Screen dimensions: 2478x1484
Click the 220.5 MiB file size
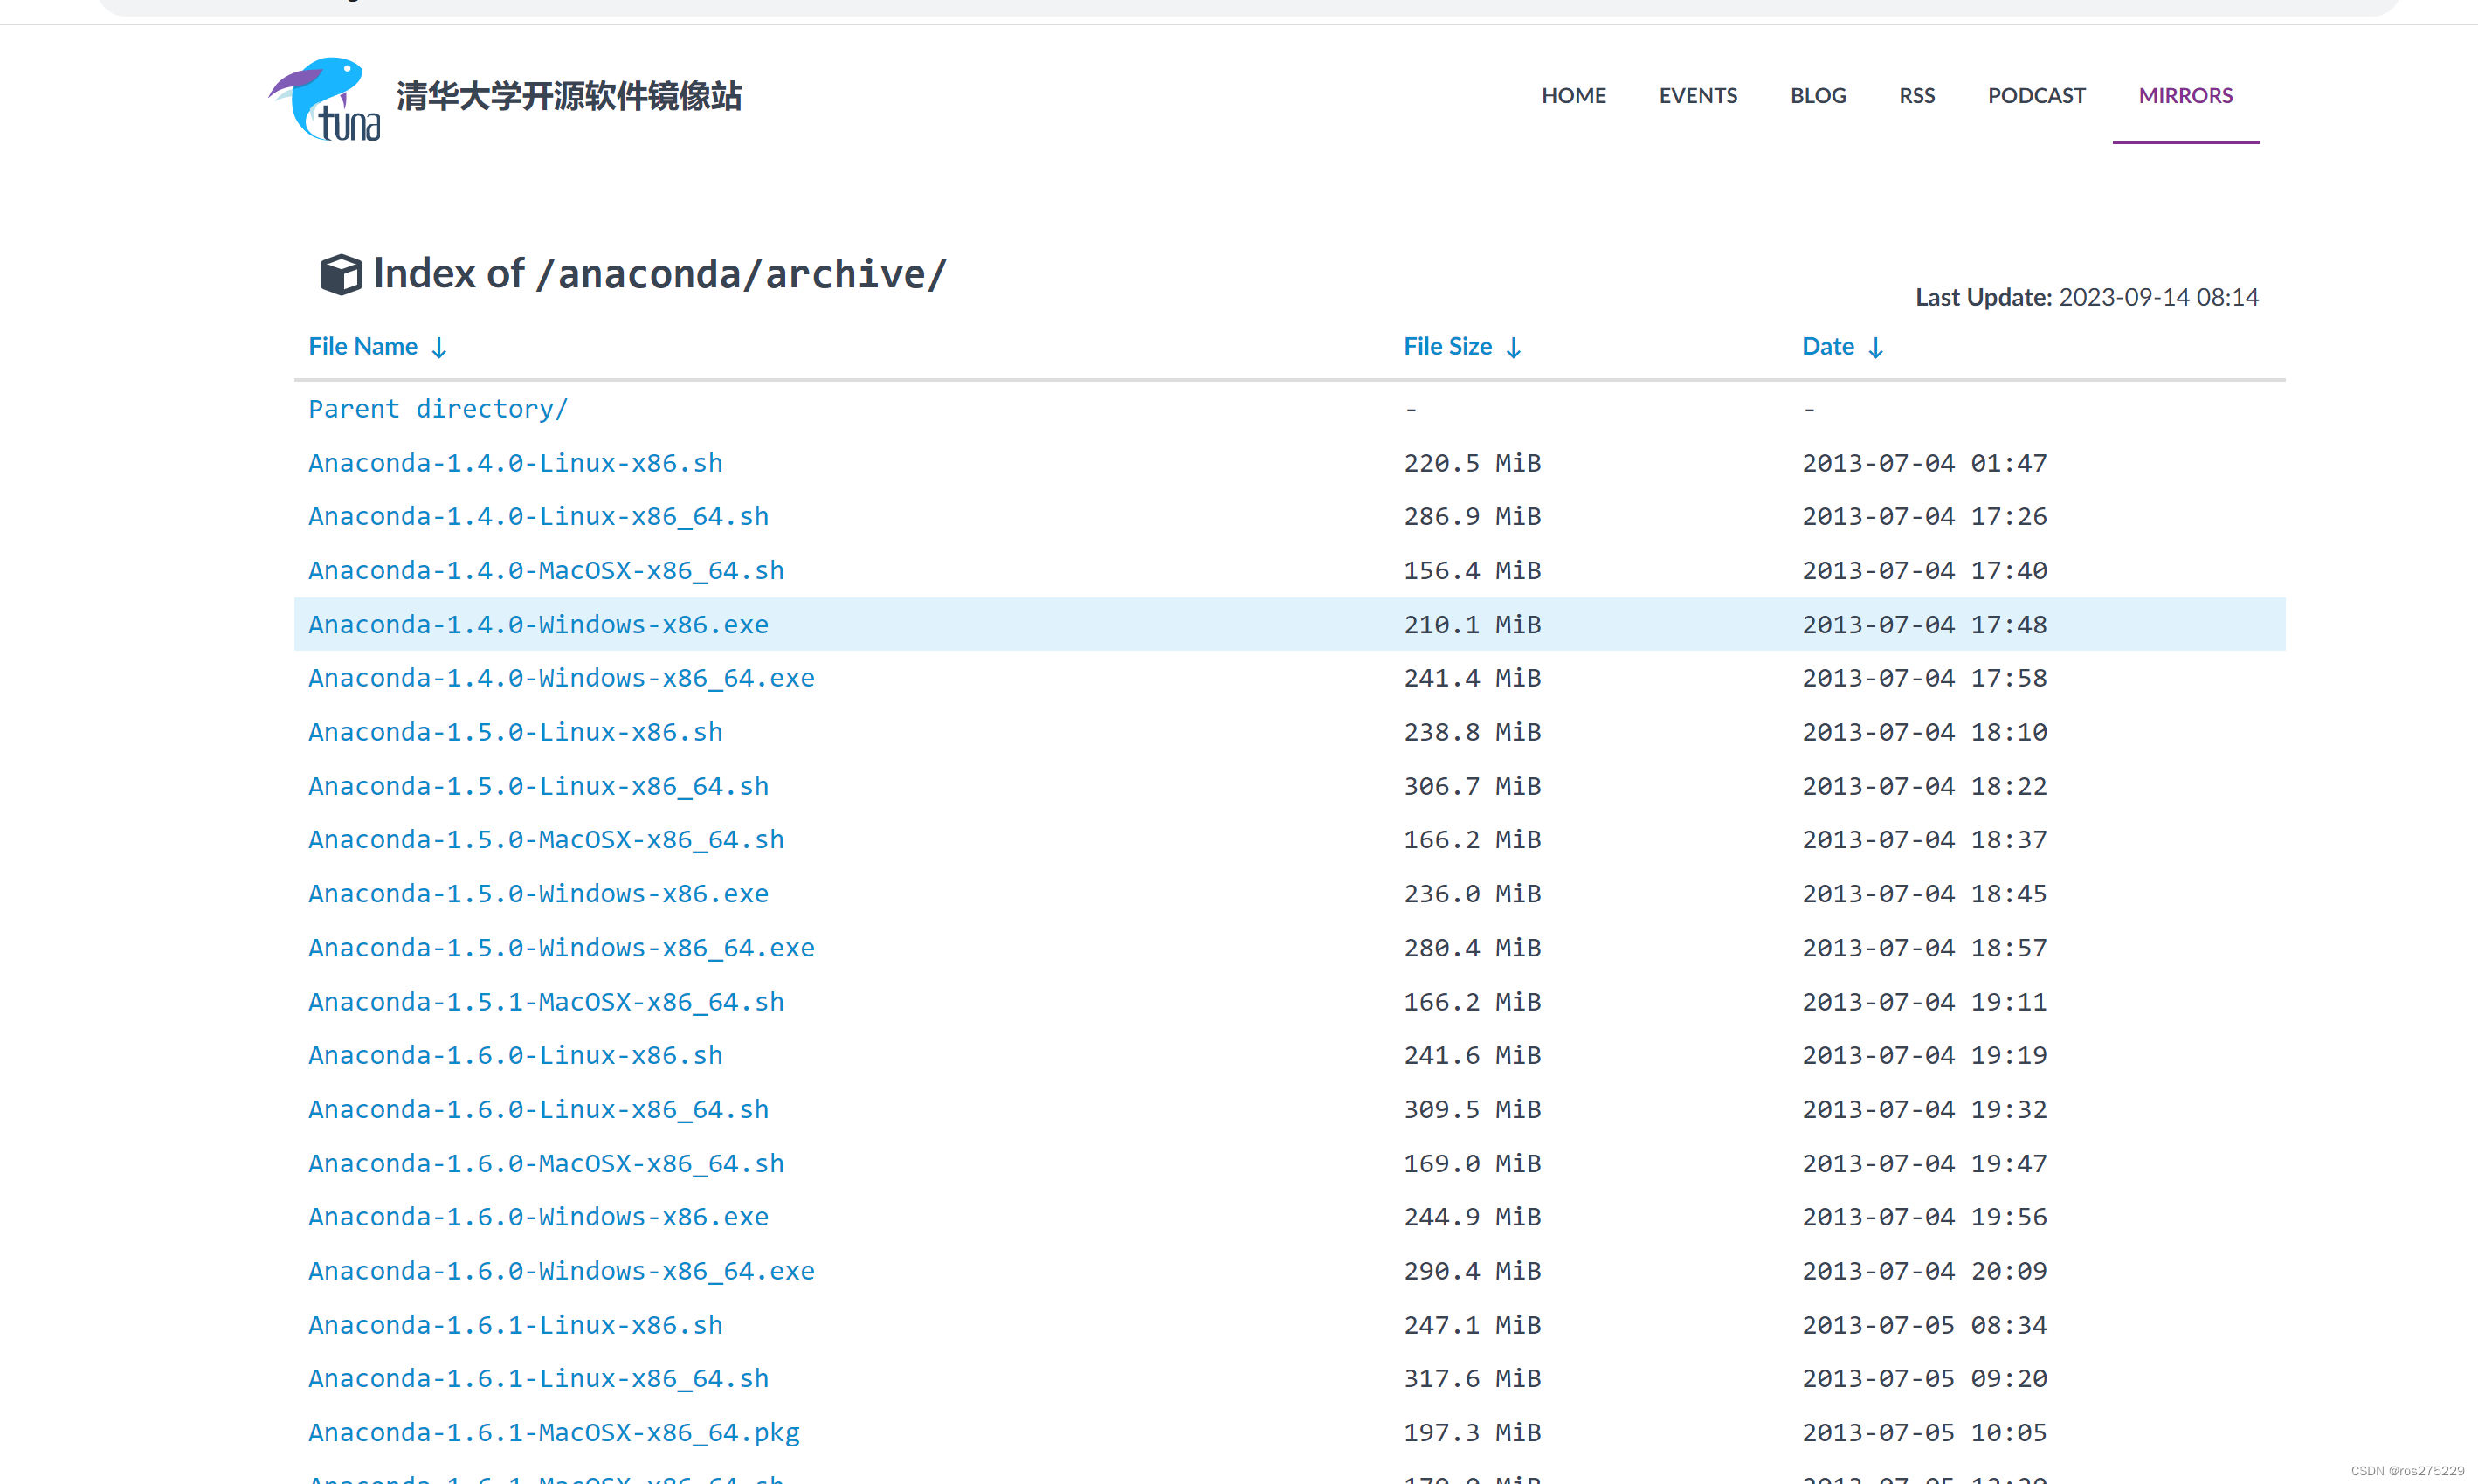(1472, 463)
